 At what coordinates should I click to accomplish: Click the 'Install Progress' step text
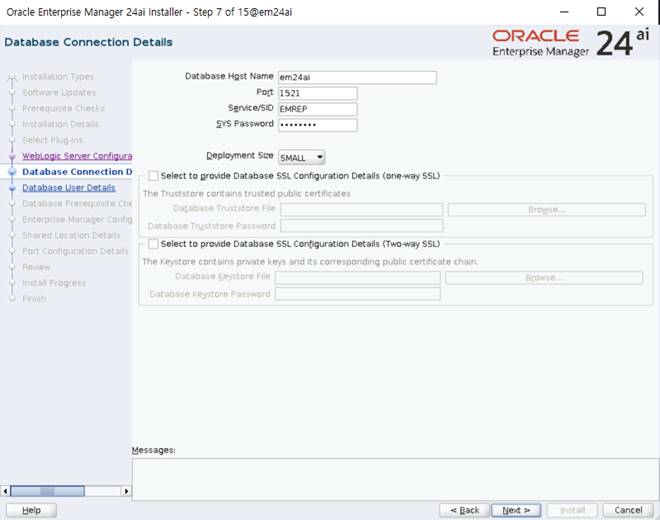[x=54, y=283]
